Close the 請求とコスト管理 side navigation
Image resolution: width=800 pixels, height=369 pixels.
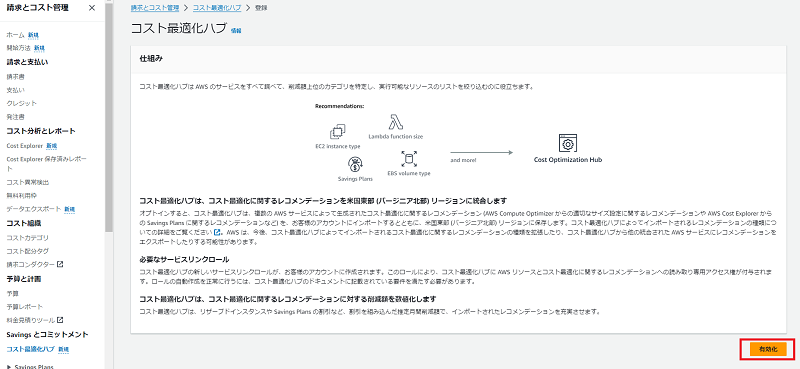pos(92,8)
